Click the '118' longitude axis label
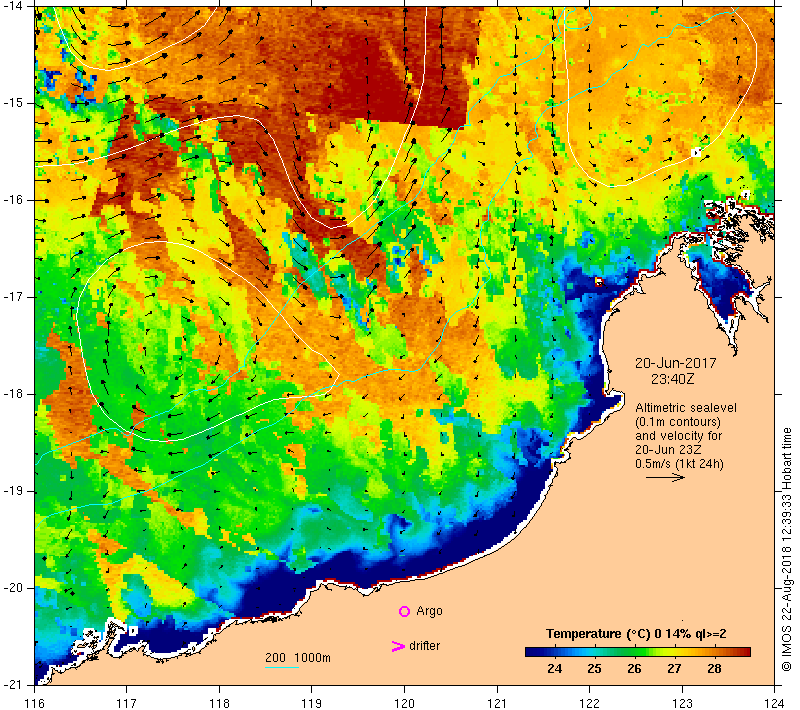Image resolution: width=800 pixels, height=710 pixels. (x=219, y=703)
